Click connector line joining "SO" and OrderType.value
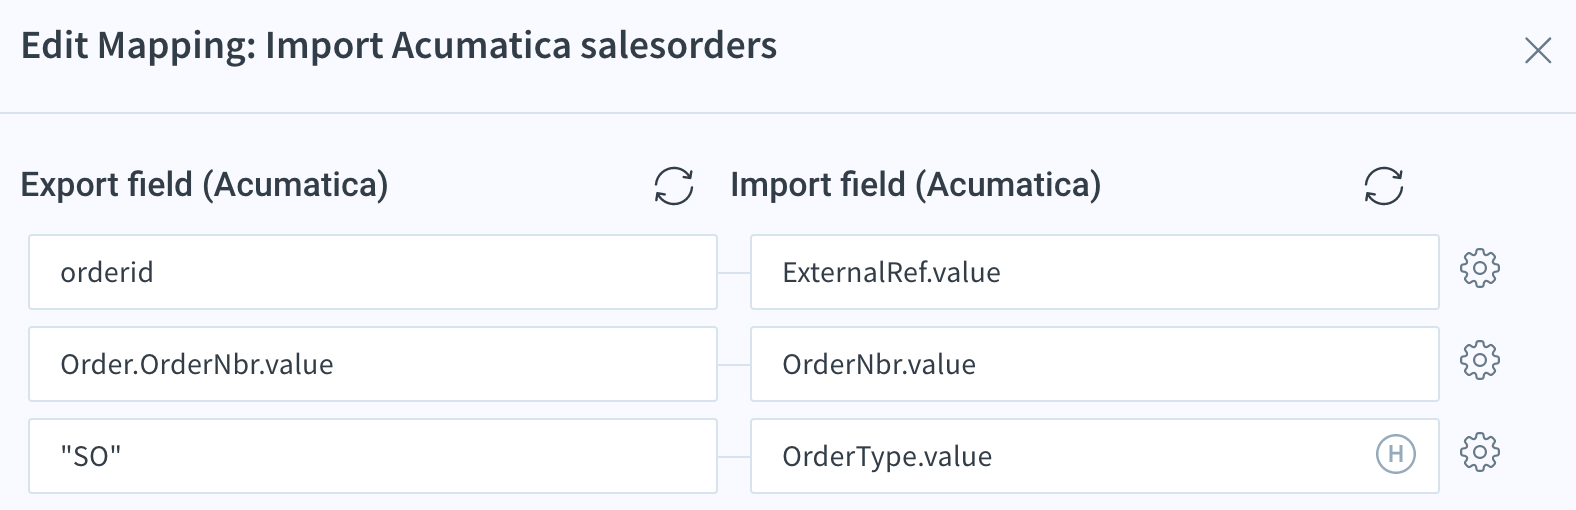This screenshot has height=510, width=1576. pyautogui.click(x=734, y=457)
